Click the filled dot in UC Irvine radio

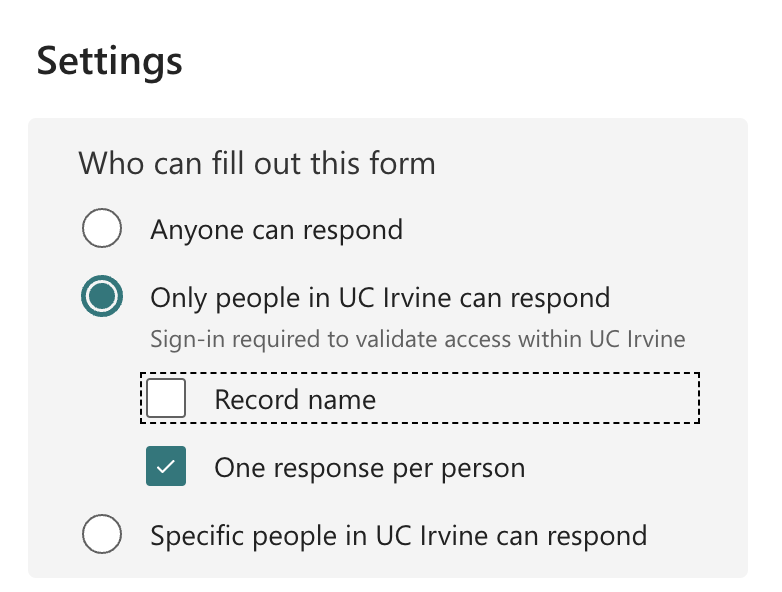tap(101, 297)
